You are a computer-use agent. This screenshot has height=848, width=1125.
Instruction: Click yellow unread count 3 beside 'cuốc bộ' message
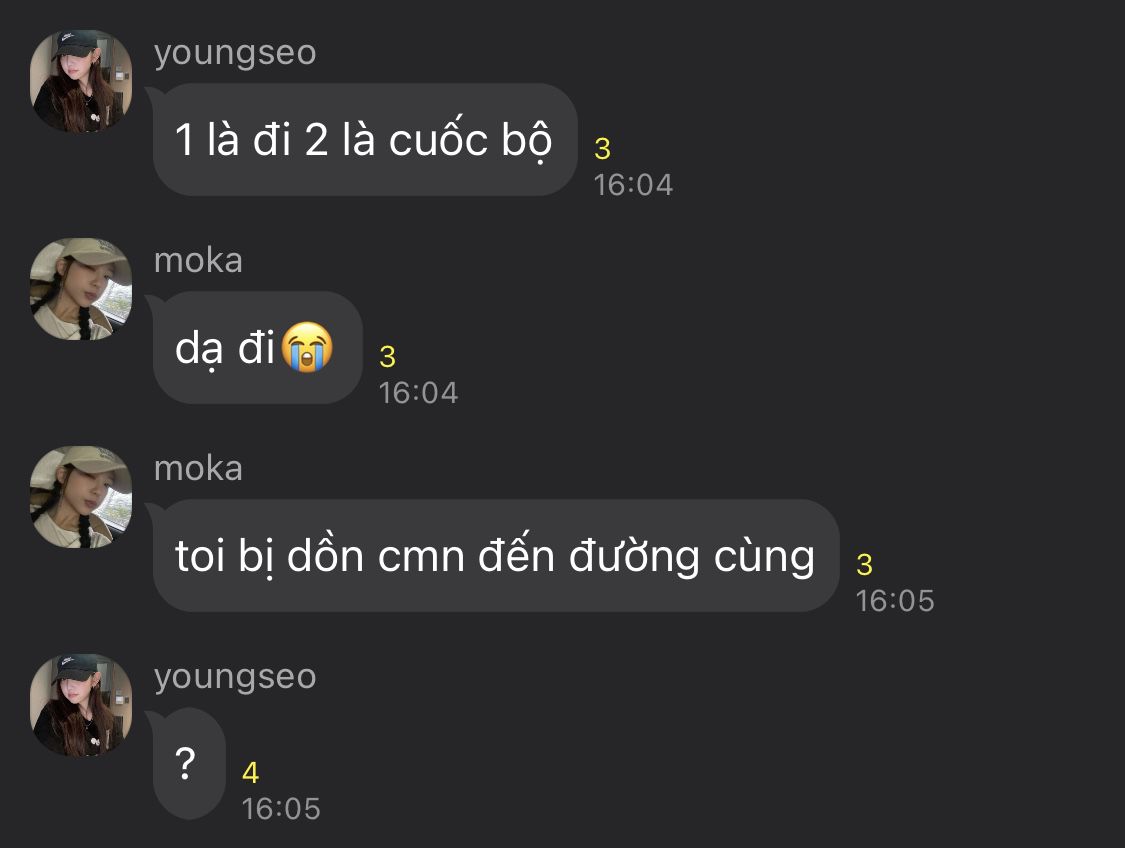point(603,149)
